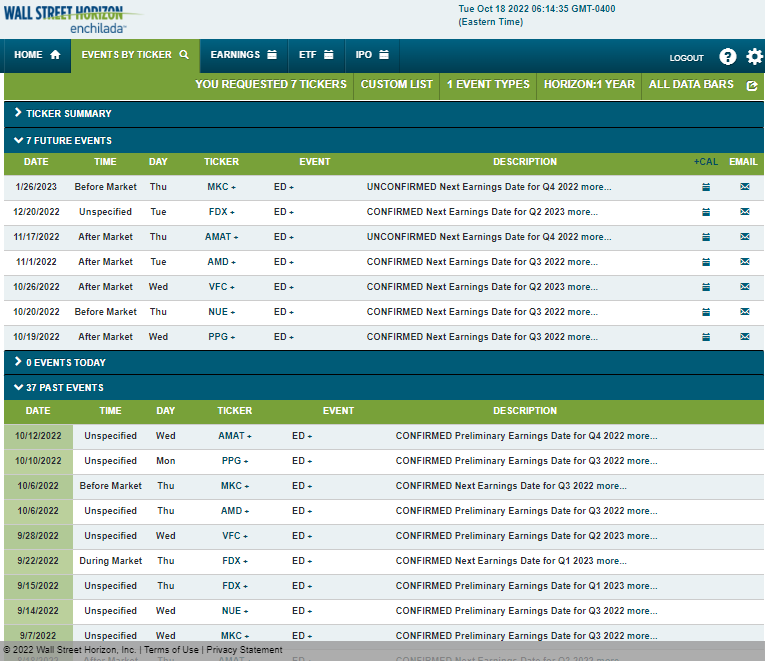Open the Privacy Statement link
The height and width of the screenshot is (661, 765).
click(244, 650)
